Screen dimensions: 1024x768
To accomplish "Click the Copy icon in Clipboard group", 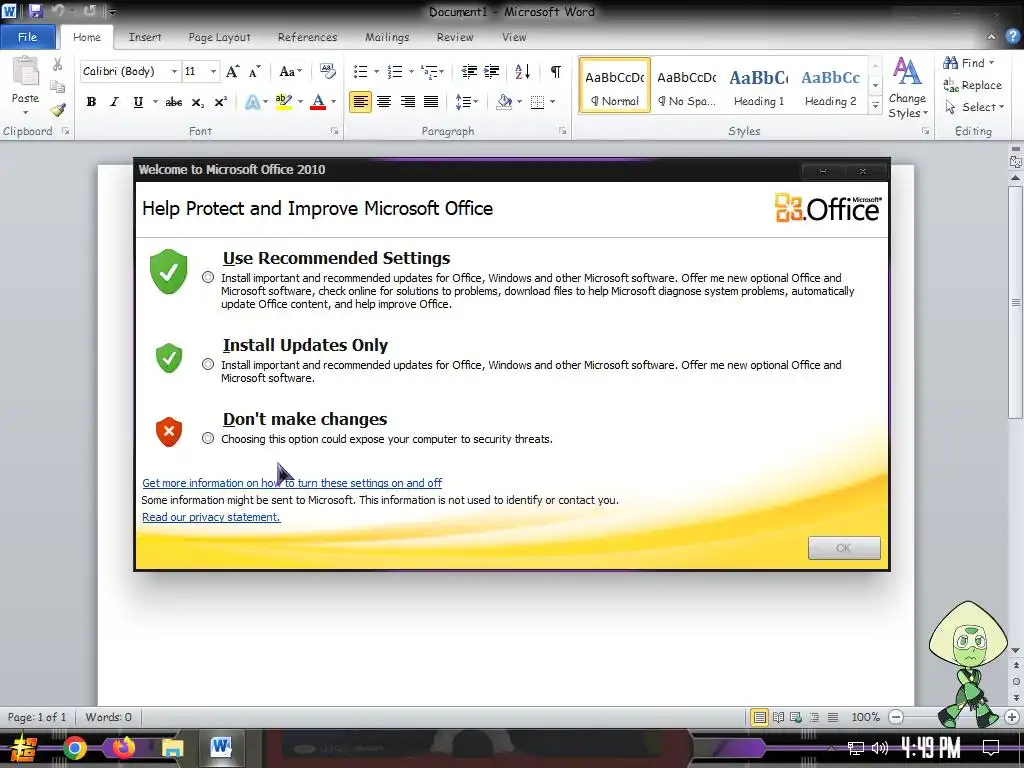I will (x=57, y=86).
